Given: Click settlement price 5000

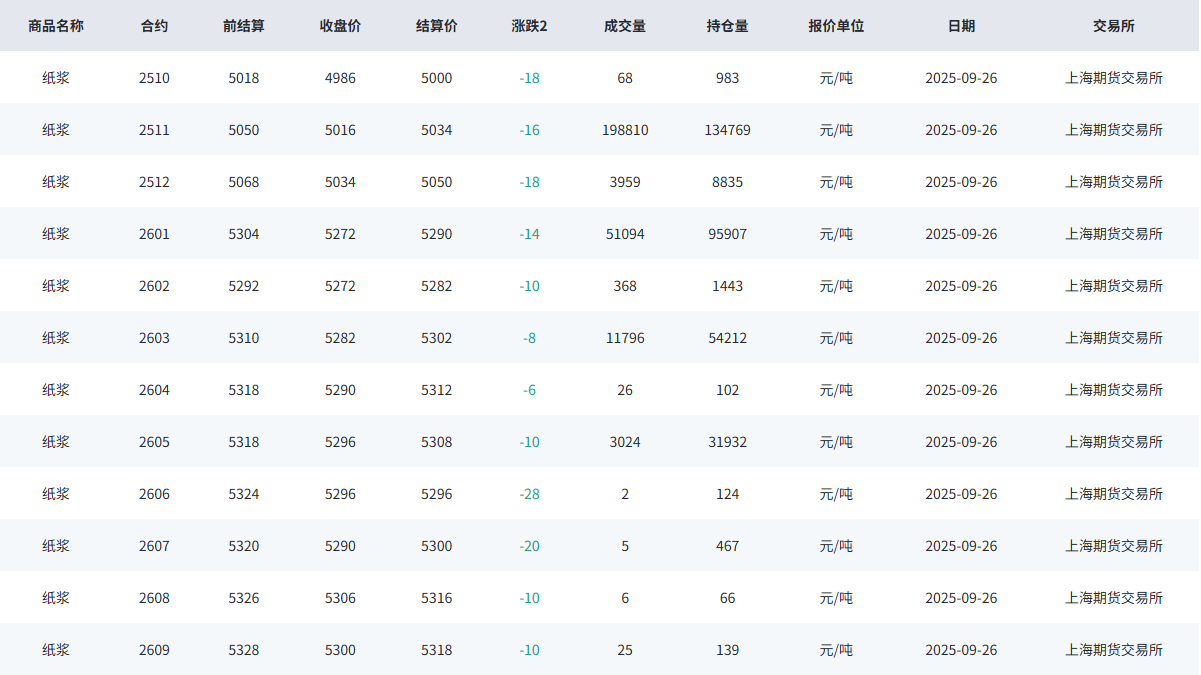Looking at the screenshot, I should tap(436, 78).
